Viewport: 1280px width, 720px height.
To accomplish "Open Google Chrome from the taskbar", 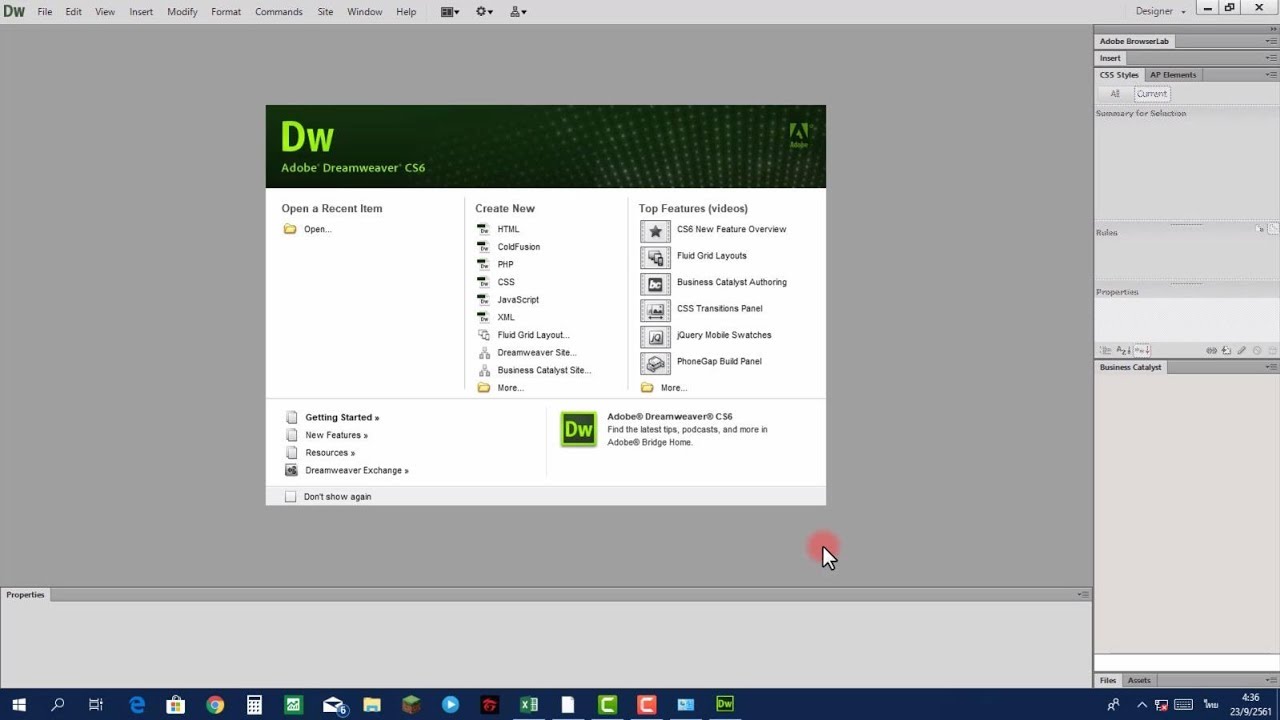I will pos(215,704).
